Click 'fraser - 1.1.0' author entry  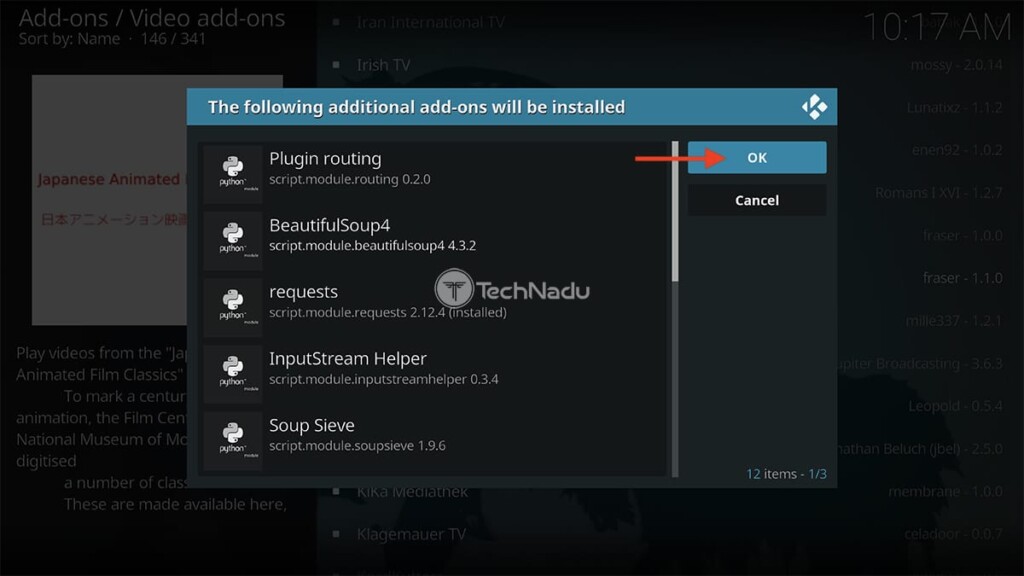963,278
